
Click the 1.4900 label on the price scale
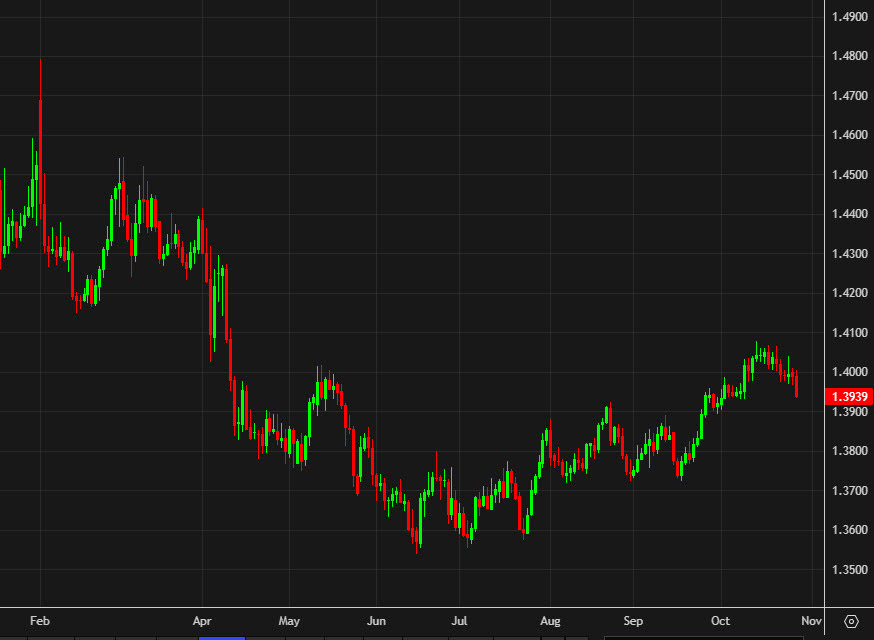[x=849, y=16]
